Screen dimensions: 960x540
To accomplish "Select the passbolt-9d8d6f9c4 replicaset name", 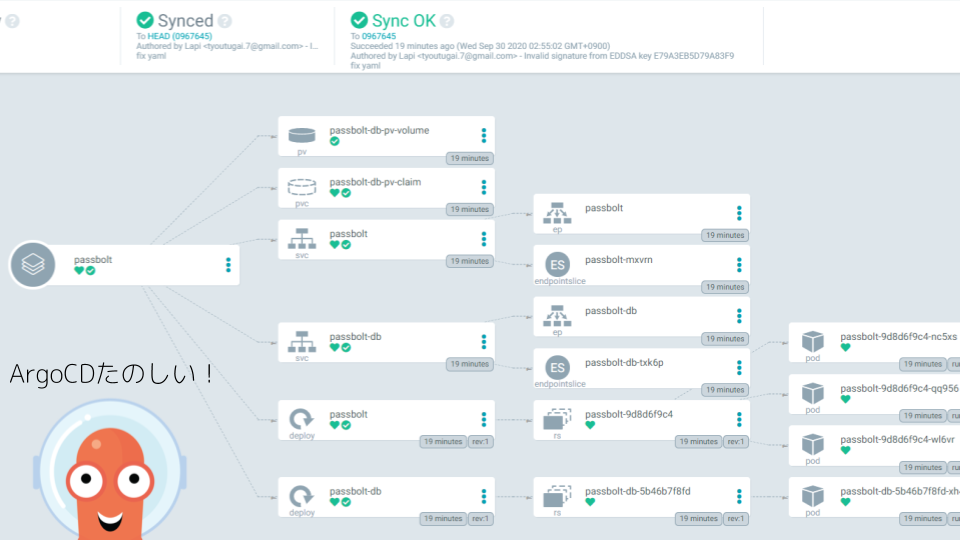I will 629,414.
